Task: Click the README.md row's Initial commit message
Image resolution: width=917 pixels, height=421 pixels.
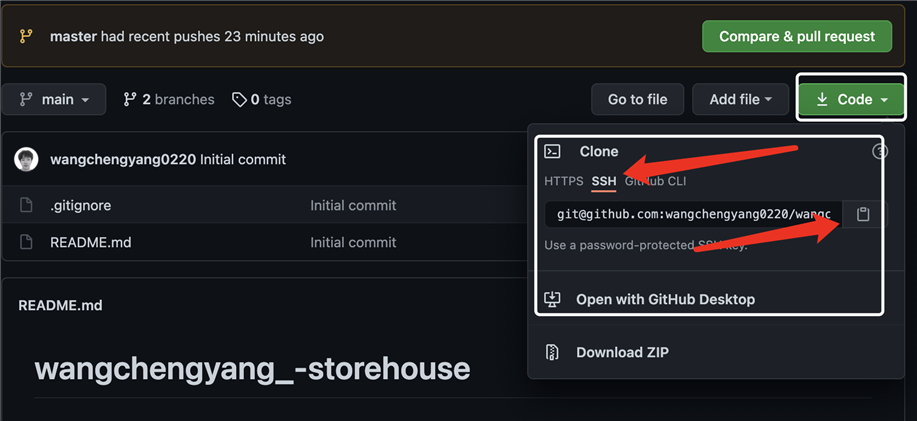Action: pos(353,242)
